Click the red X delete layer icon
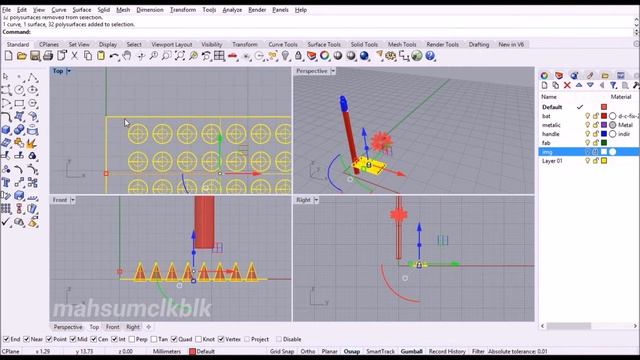 click(567, 85)
